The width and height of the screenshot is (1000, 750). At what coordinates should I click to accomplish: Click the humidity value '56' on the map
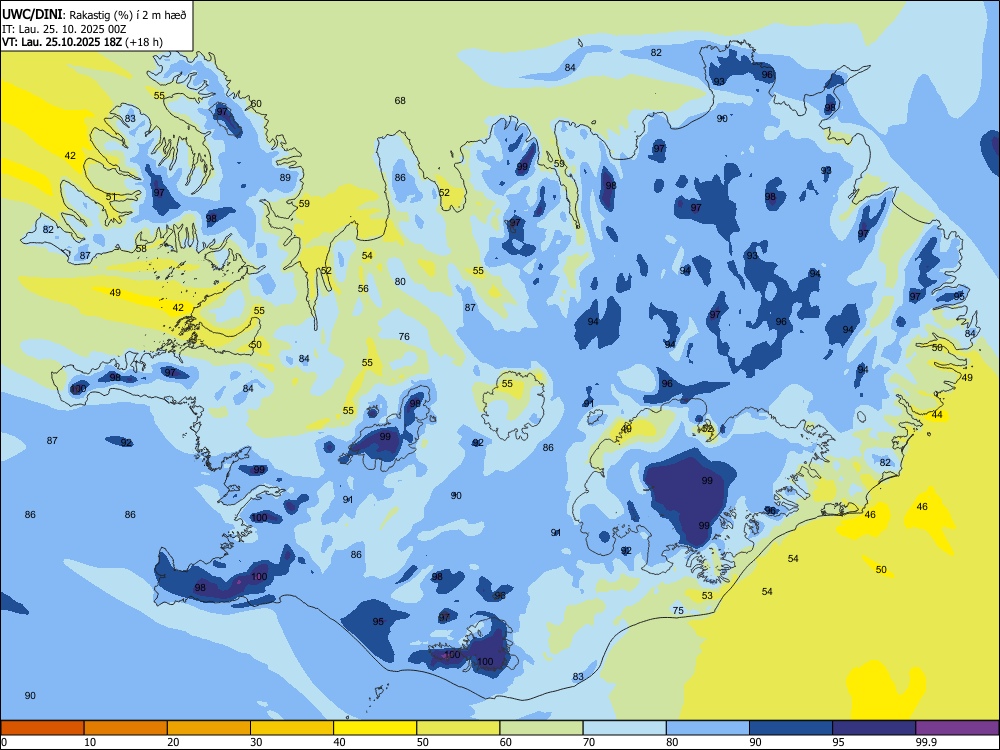[363, 288]
